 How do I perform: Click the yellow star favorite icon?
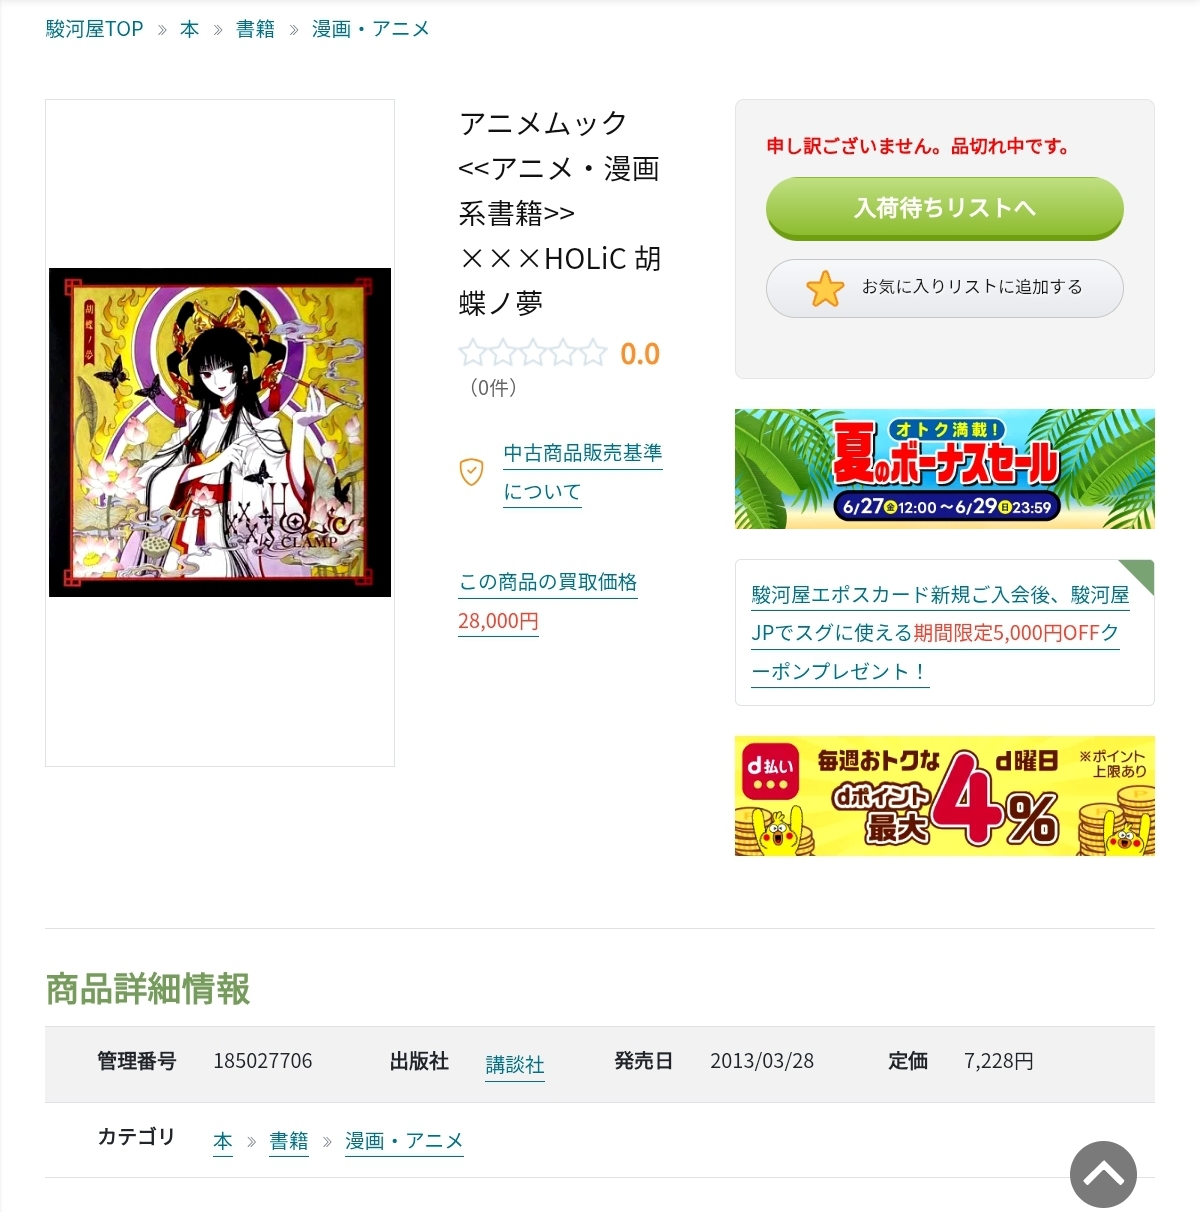pos(825,288)
